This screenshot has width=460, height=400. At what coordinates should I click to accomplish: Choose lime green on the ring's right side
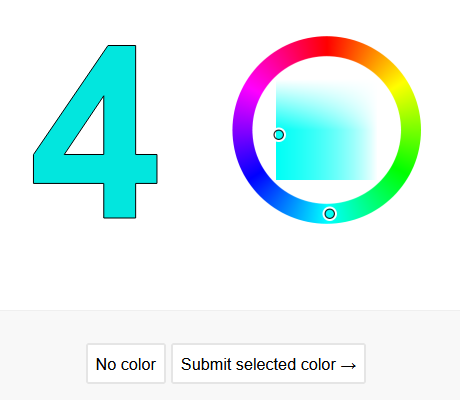pos(411,130)
